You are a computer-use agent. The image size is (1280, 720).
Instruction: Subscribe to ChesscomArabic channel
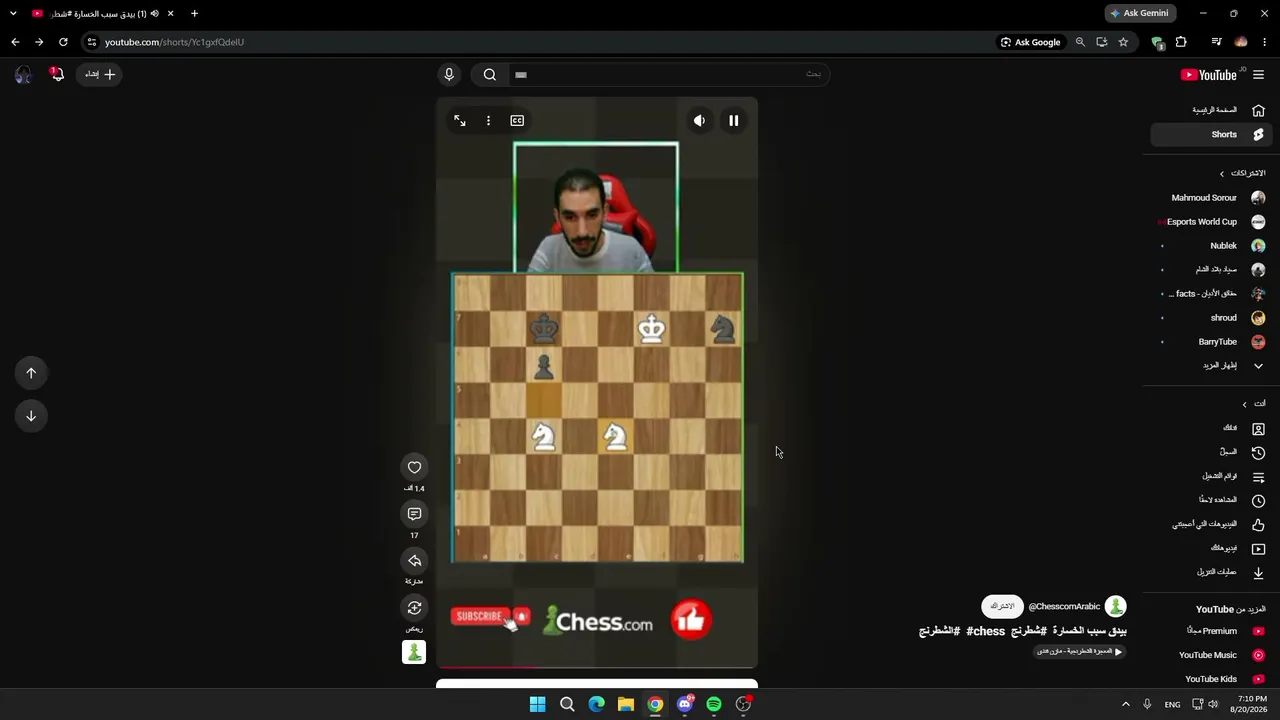(1002, 606)
